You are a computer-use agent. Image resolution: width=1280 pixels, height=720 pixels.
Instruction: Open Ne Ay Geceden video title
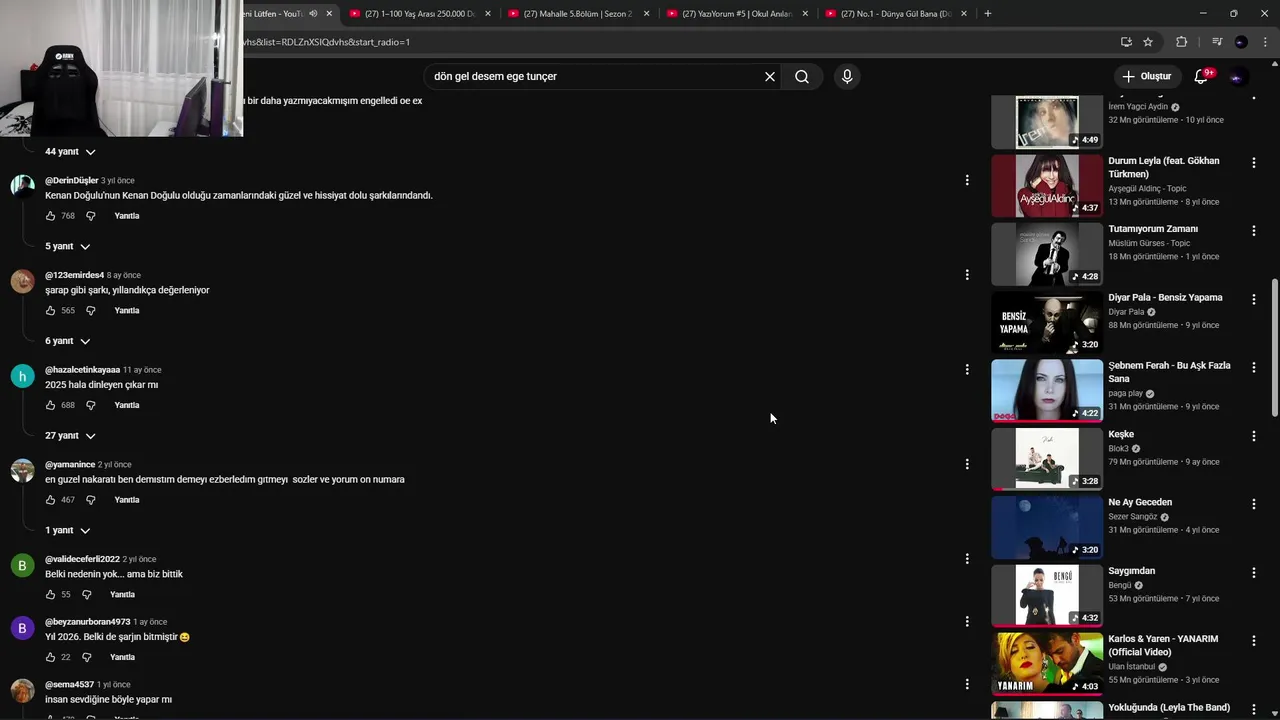(1140, 503)
